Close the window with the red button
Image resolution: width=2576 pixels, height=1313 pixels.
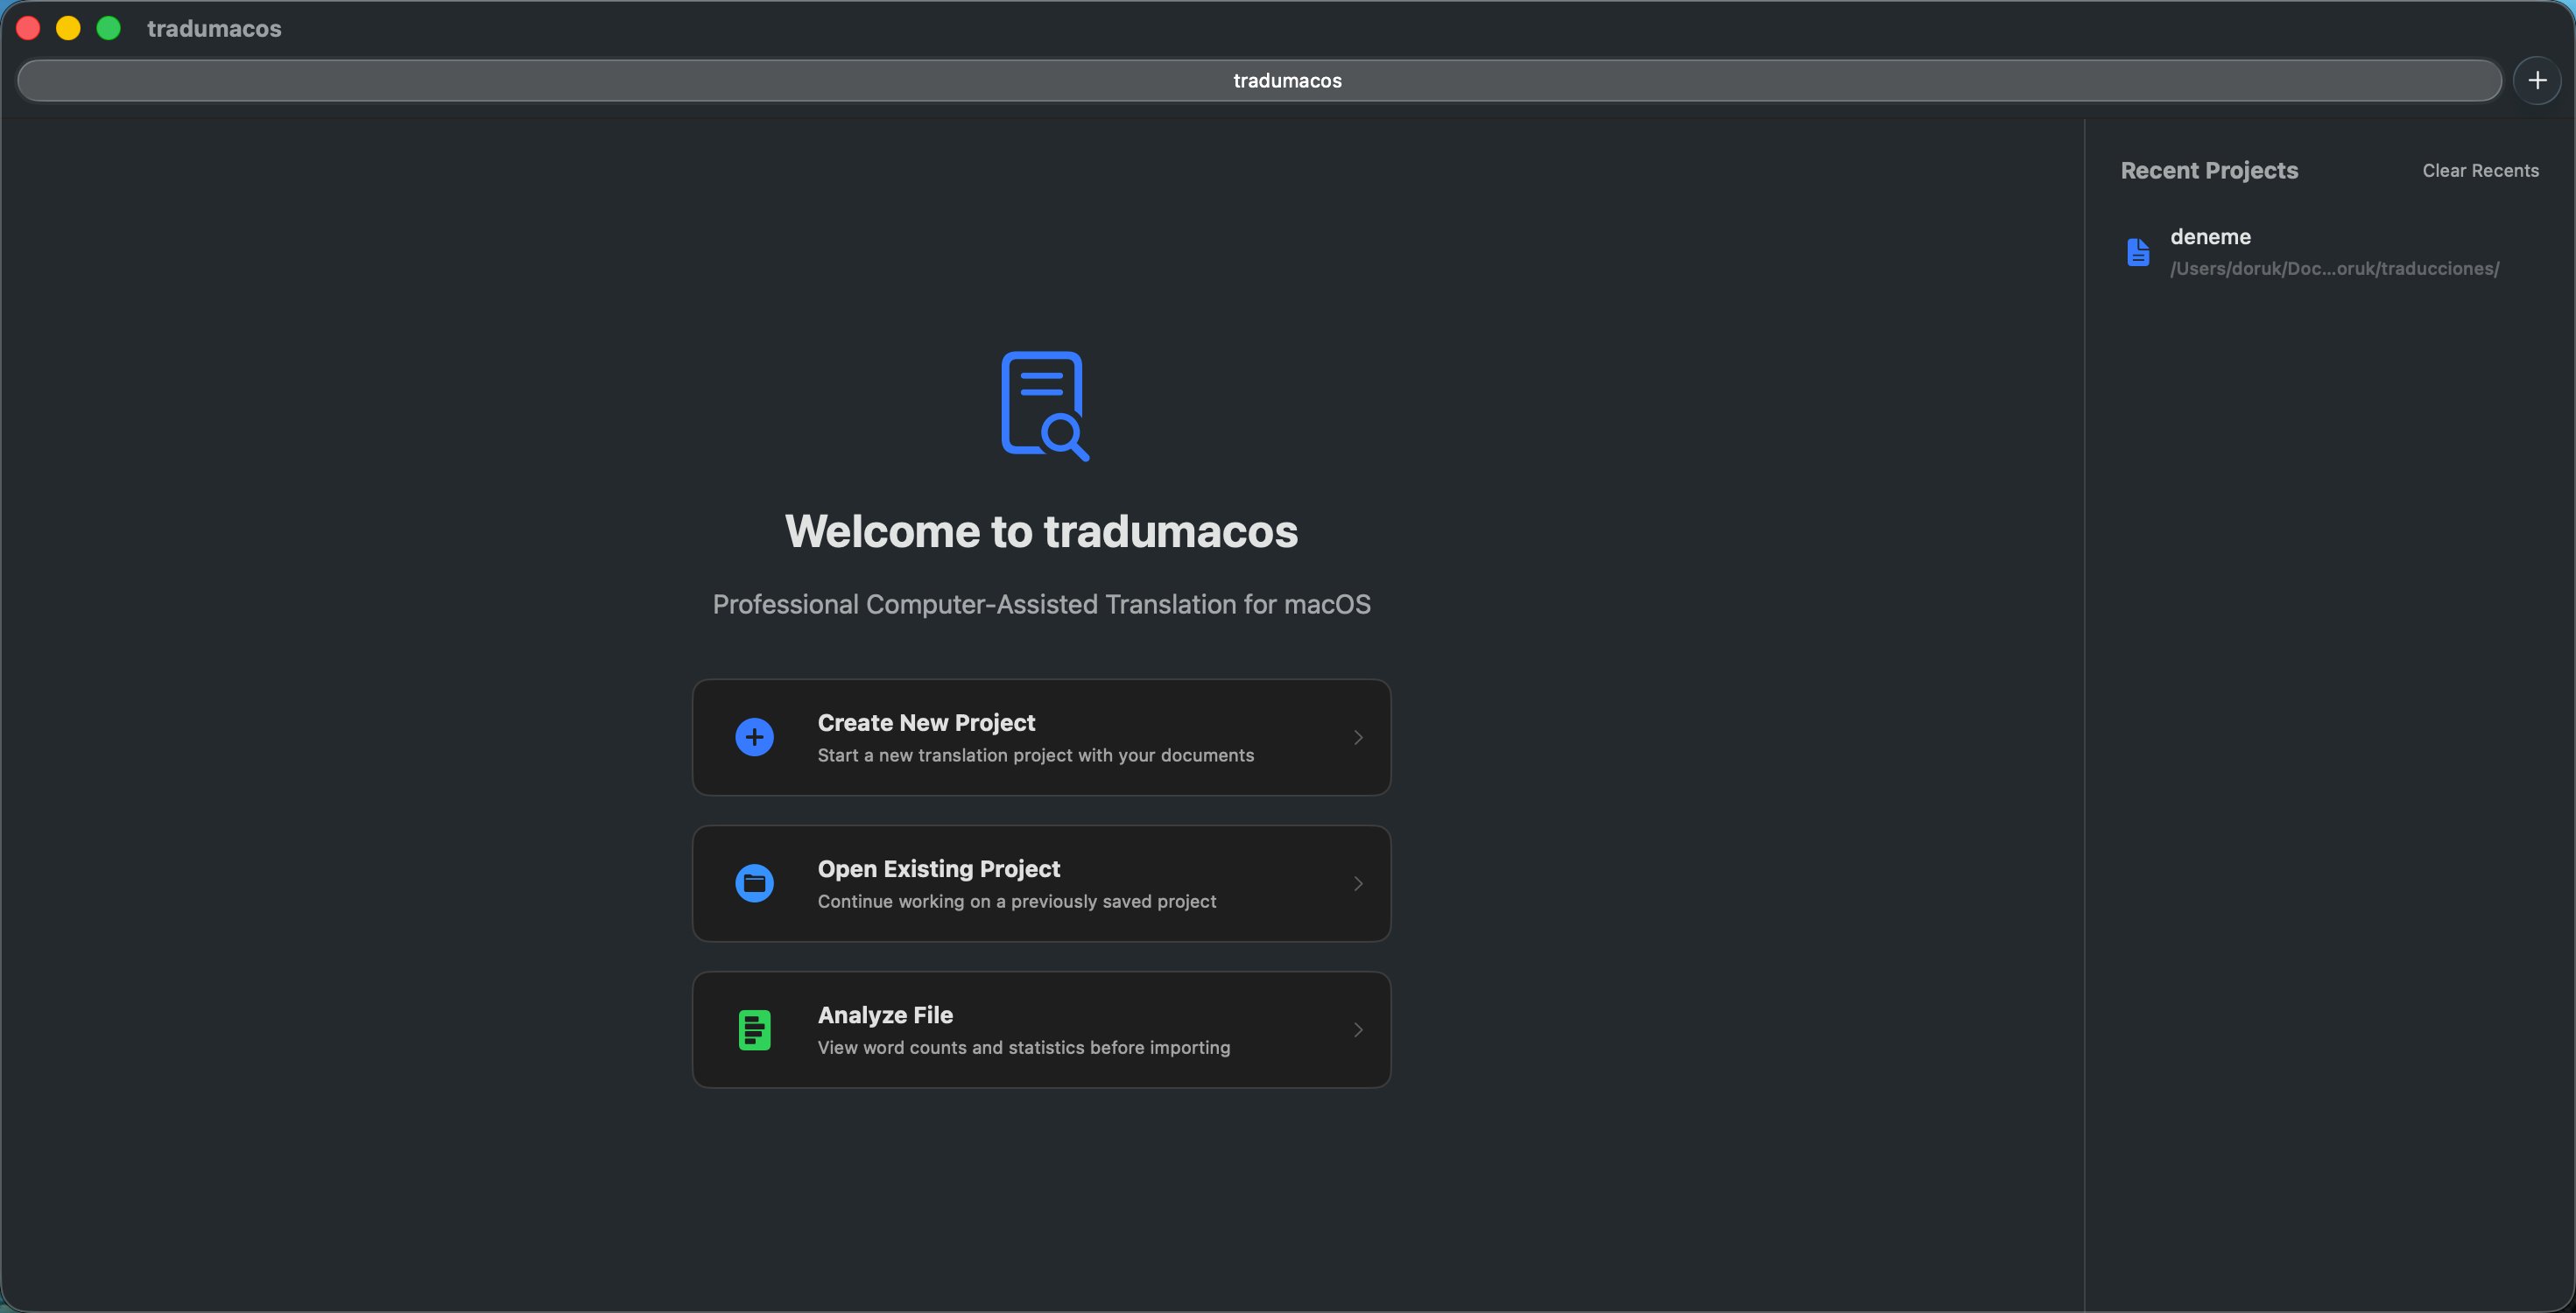click(28, 28)
